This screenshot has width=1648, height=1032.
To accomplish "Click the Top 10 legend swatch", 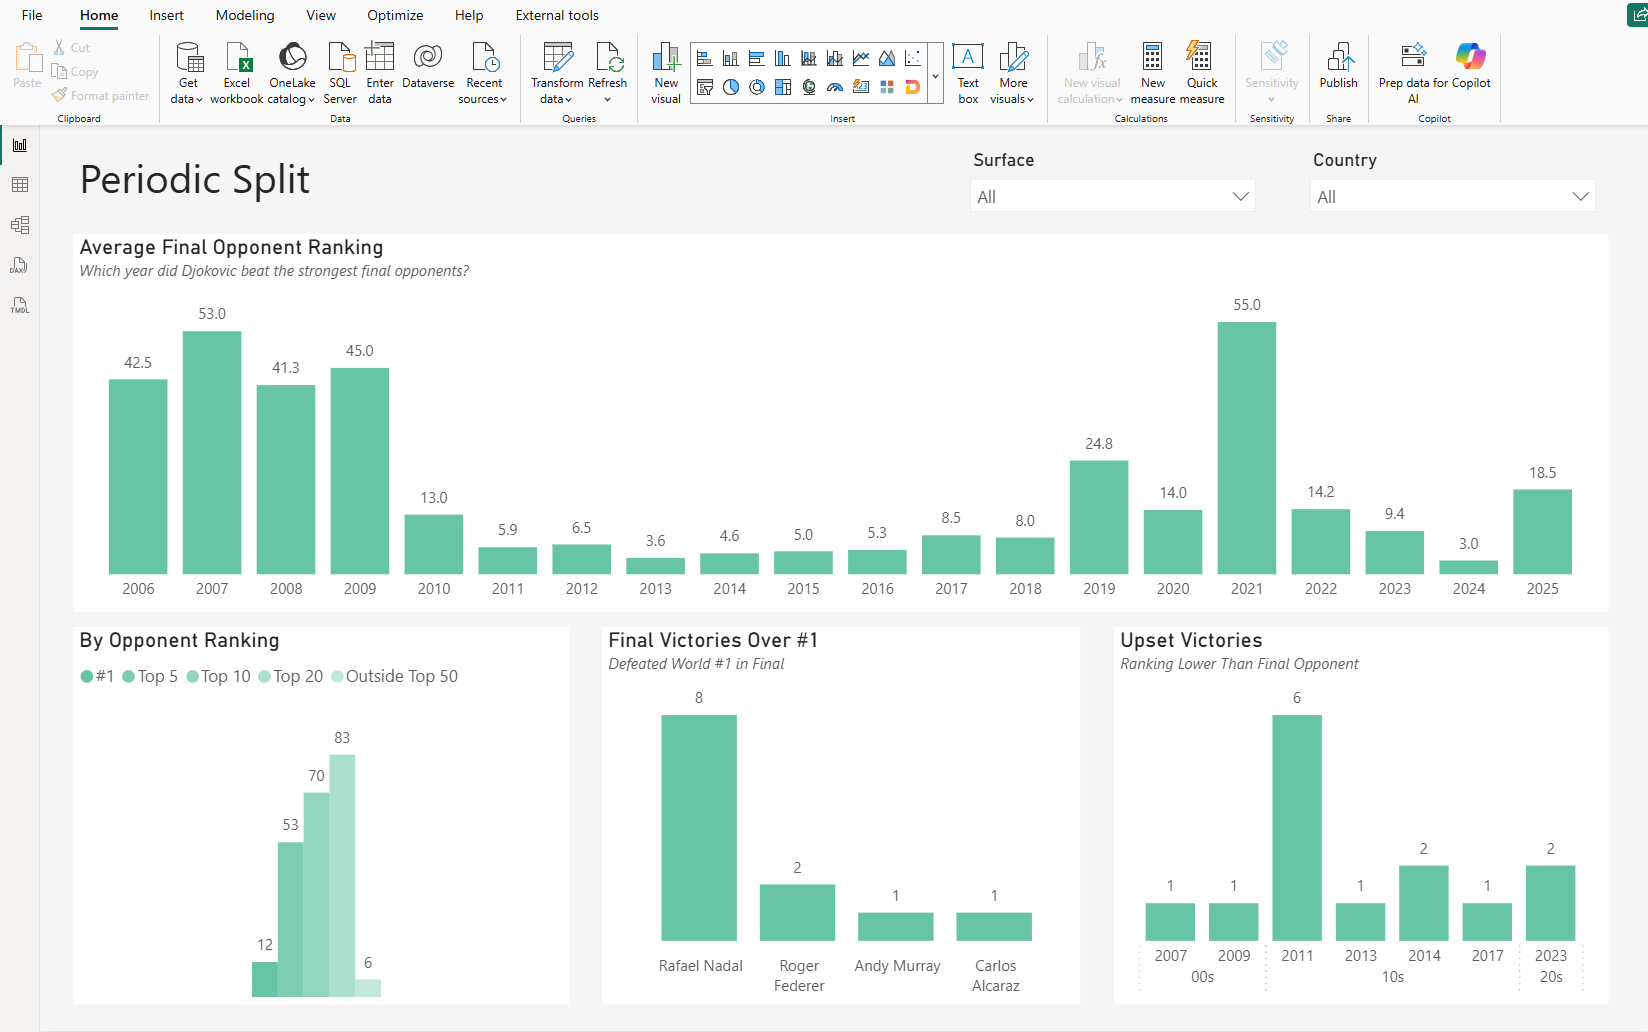I will pos(193,677).
